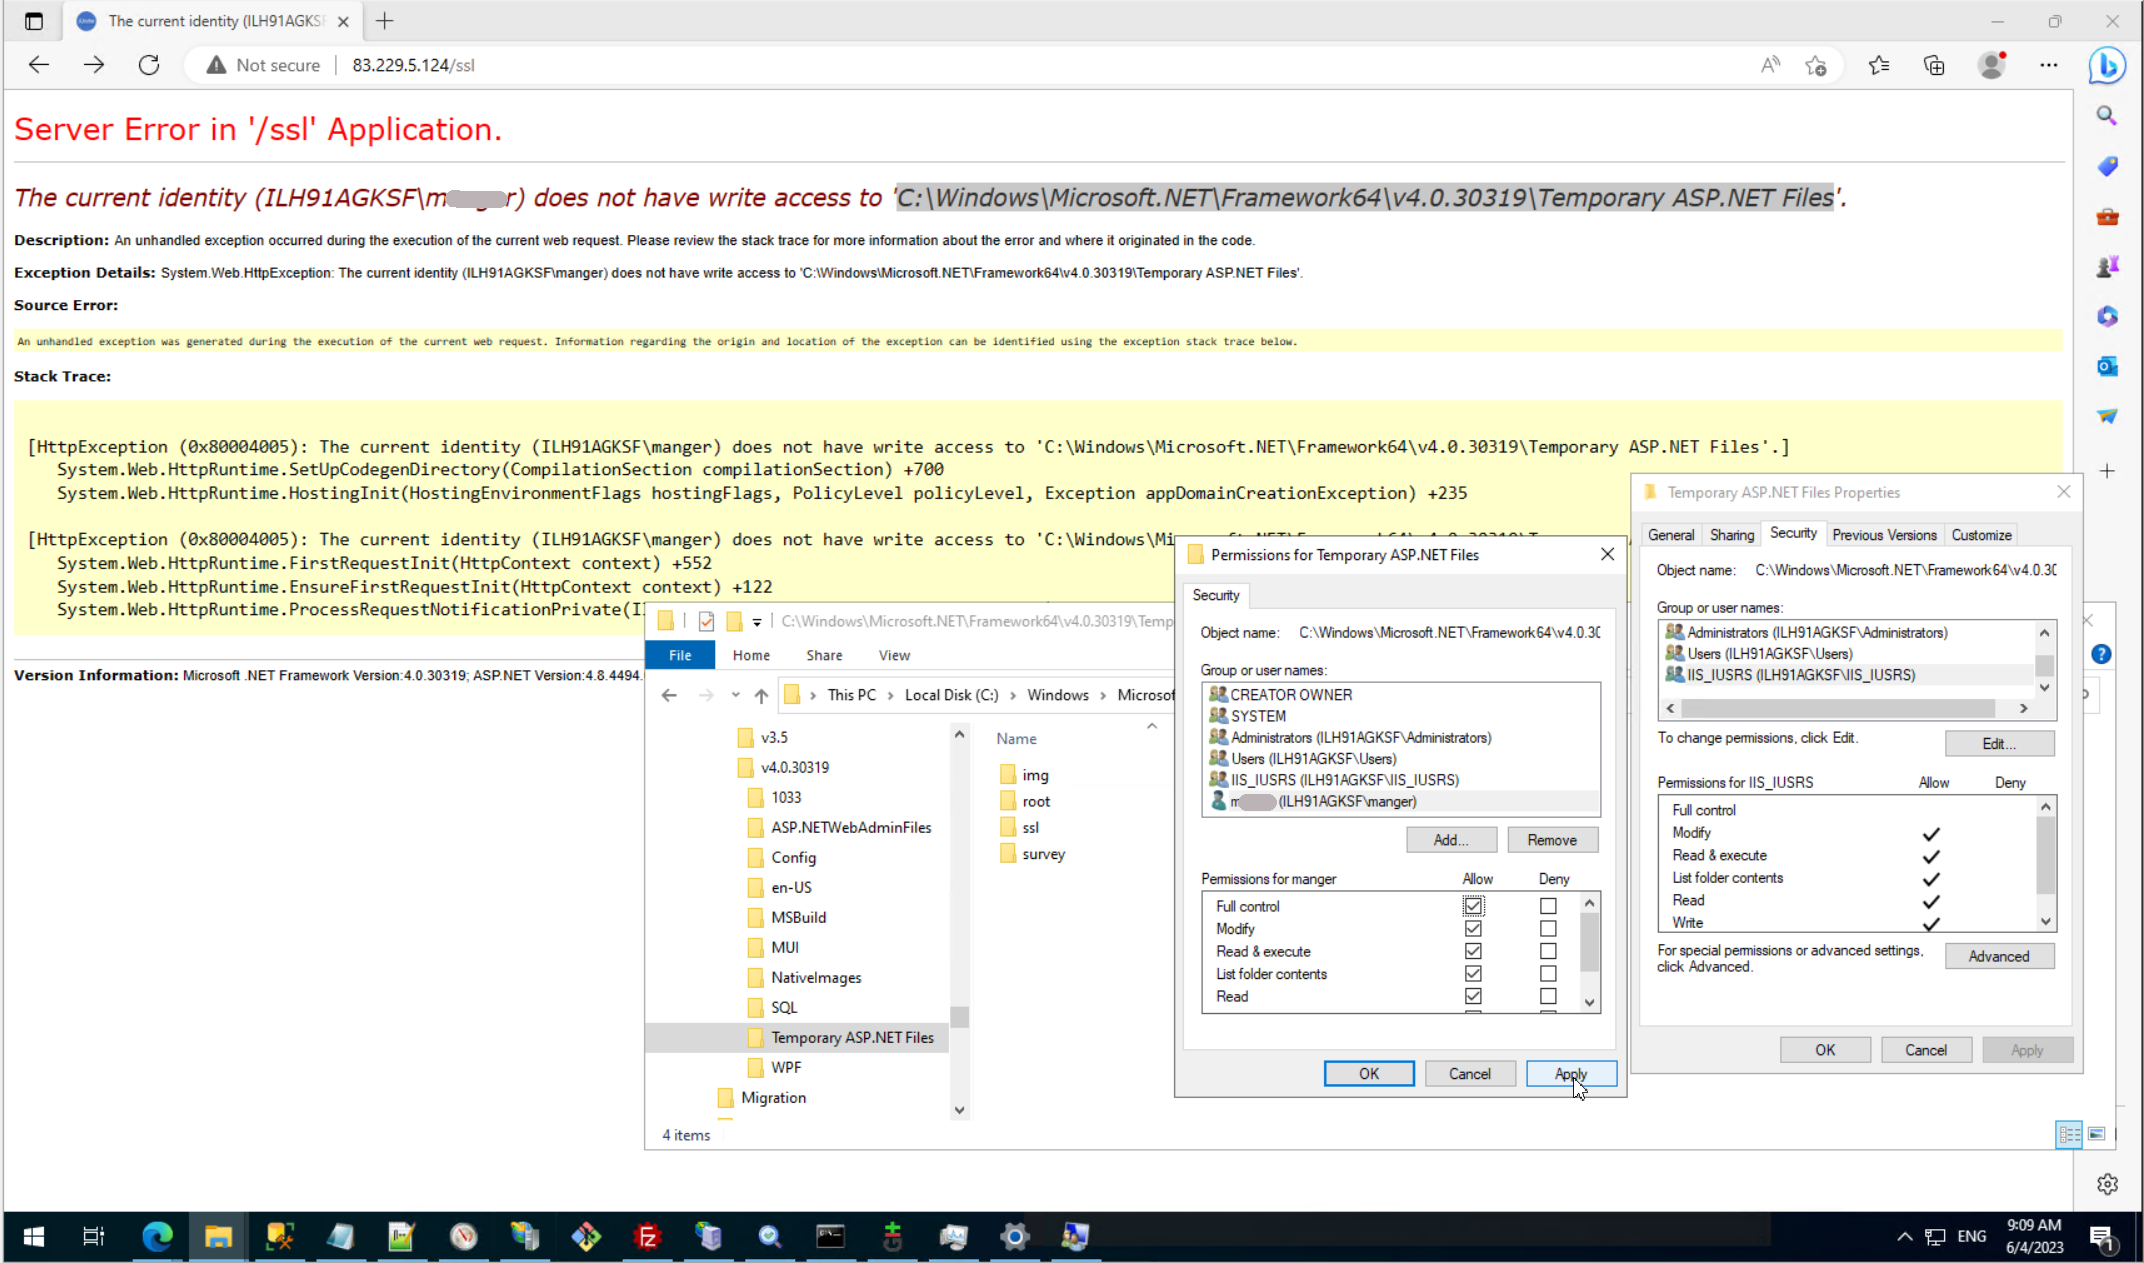
Task: Switch to the Sharing tab
Action: tap(1731, 535)
